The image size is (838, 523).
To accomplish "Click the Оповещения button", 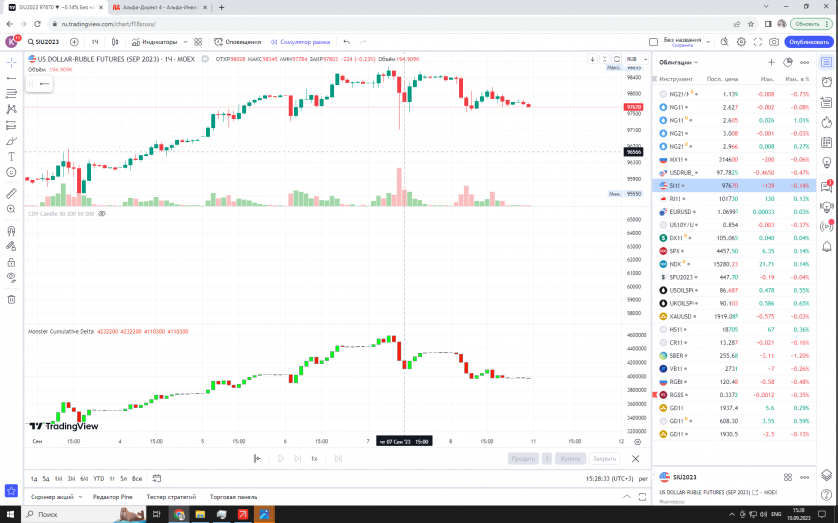I will (240, 42).
